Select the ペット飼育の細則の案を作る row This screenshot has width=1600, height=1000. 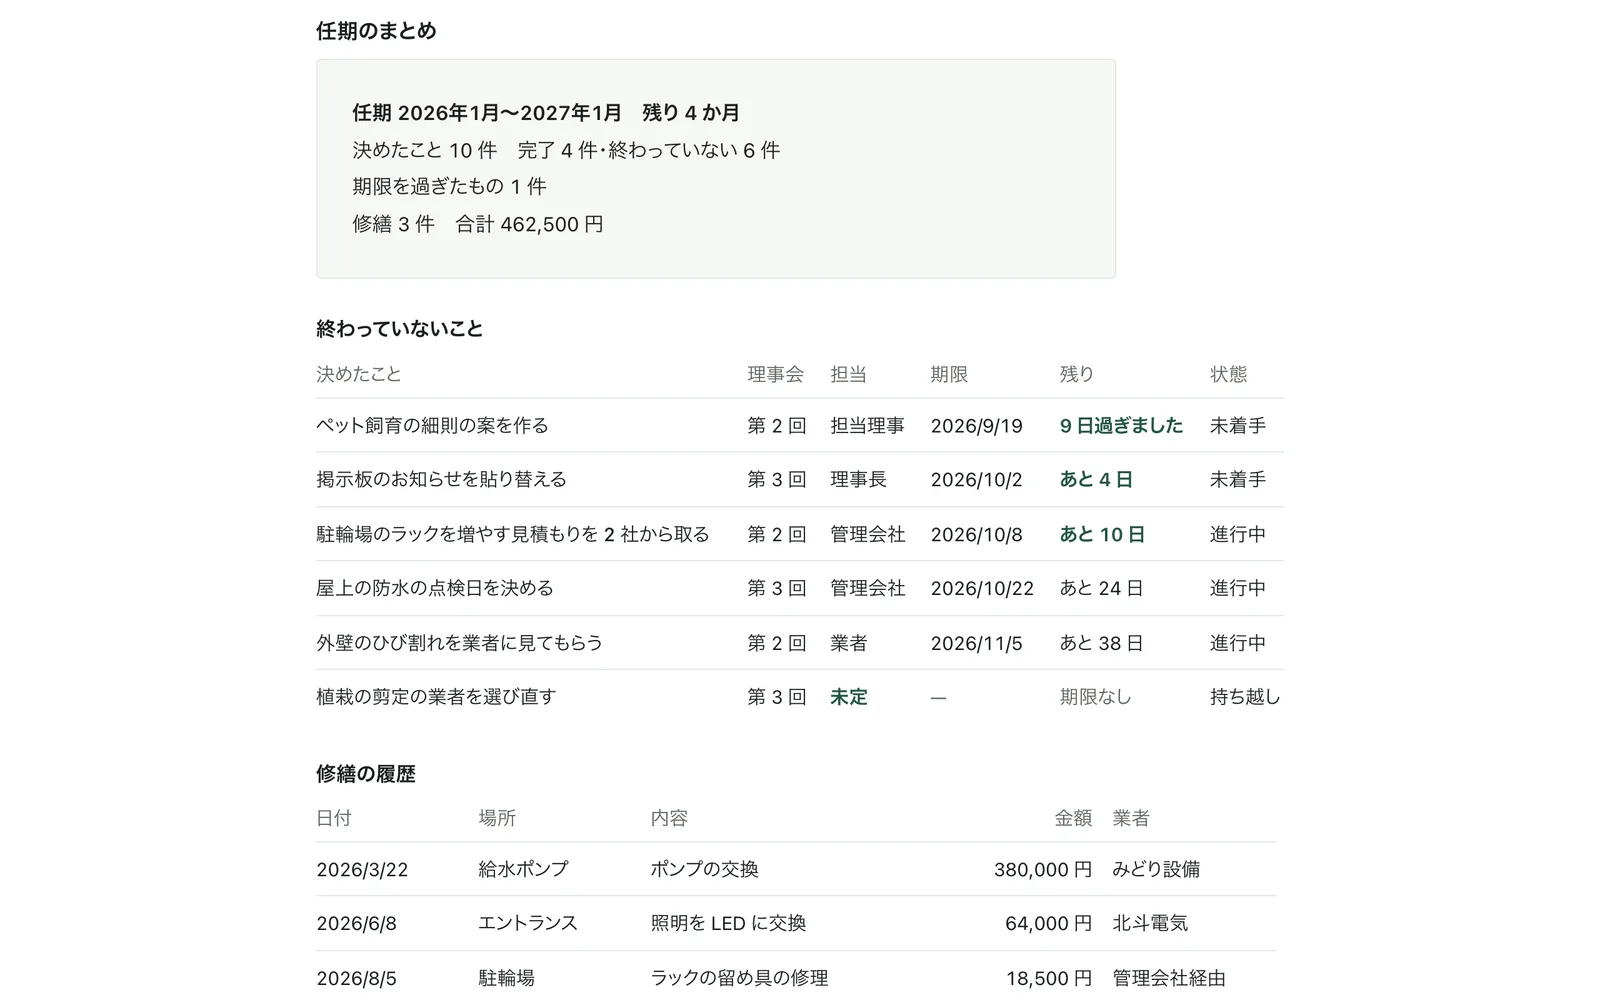pos(800,425)
